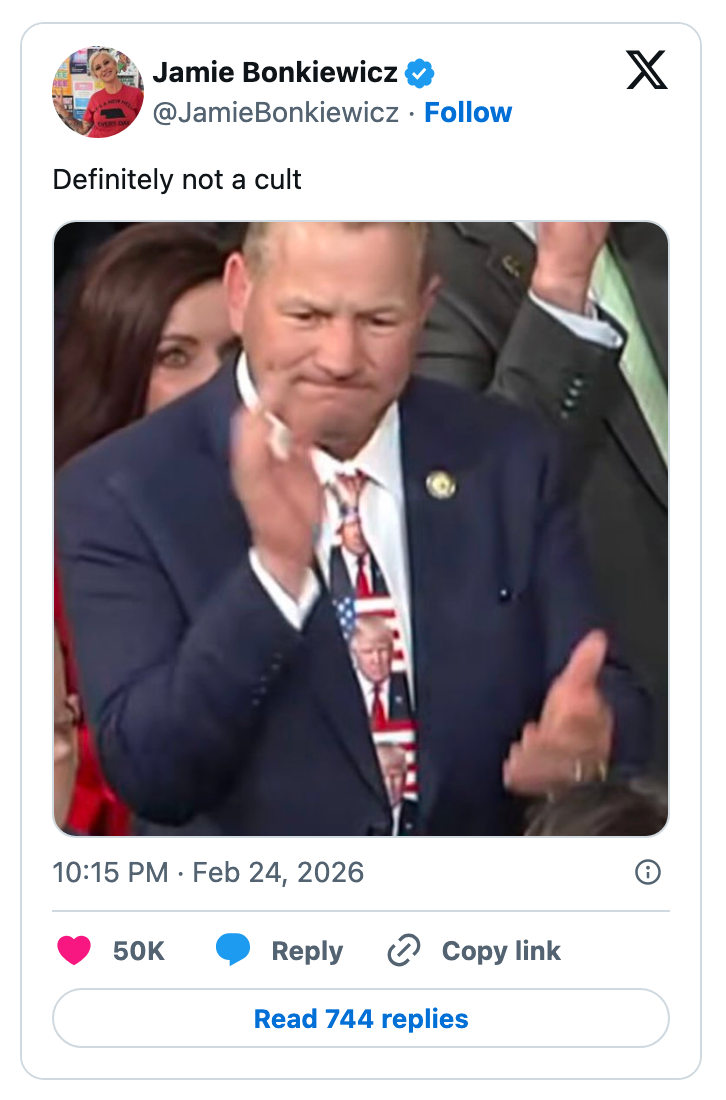
Task: Open the Jamie Bonkiewicz display name link
Action: (x=275, y=73)
